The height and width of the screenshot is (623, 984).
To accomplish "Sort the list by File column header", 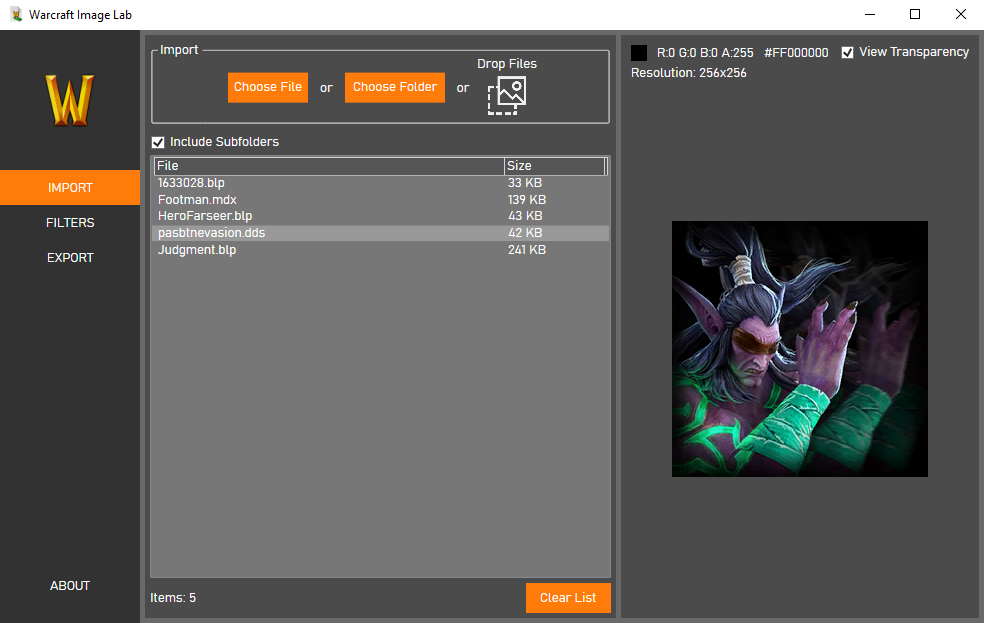I will (329, 166).
